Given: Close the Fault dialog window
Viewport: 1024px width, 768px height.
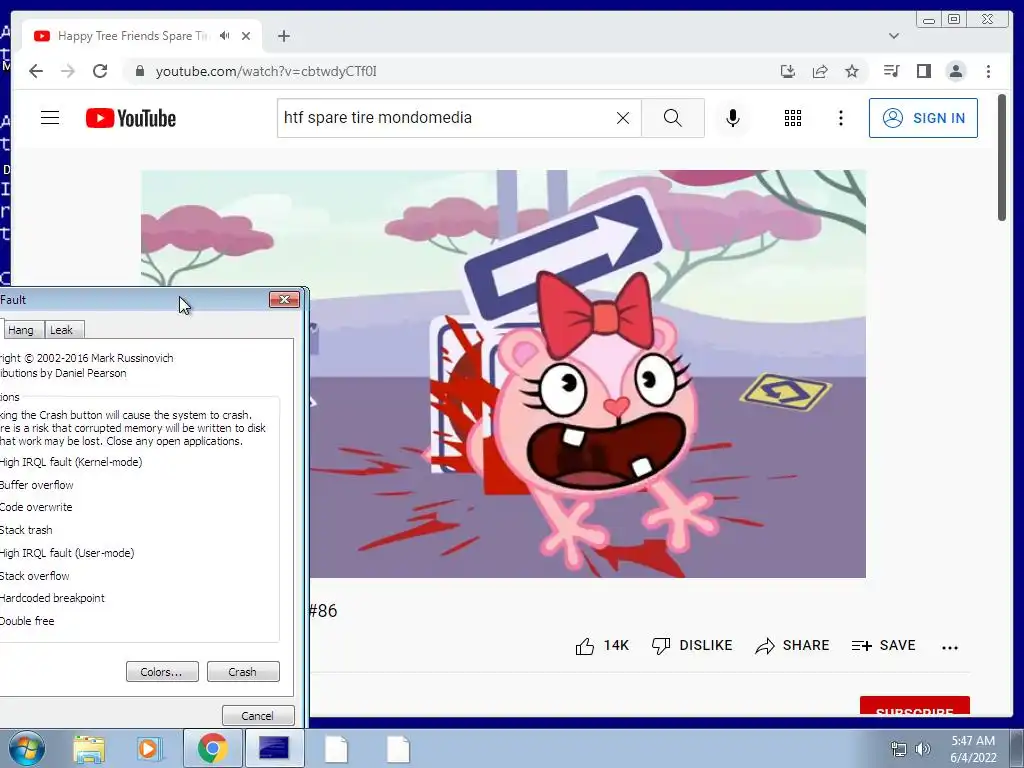Looking at the screenshot, I should coord(284,299).
